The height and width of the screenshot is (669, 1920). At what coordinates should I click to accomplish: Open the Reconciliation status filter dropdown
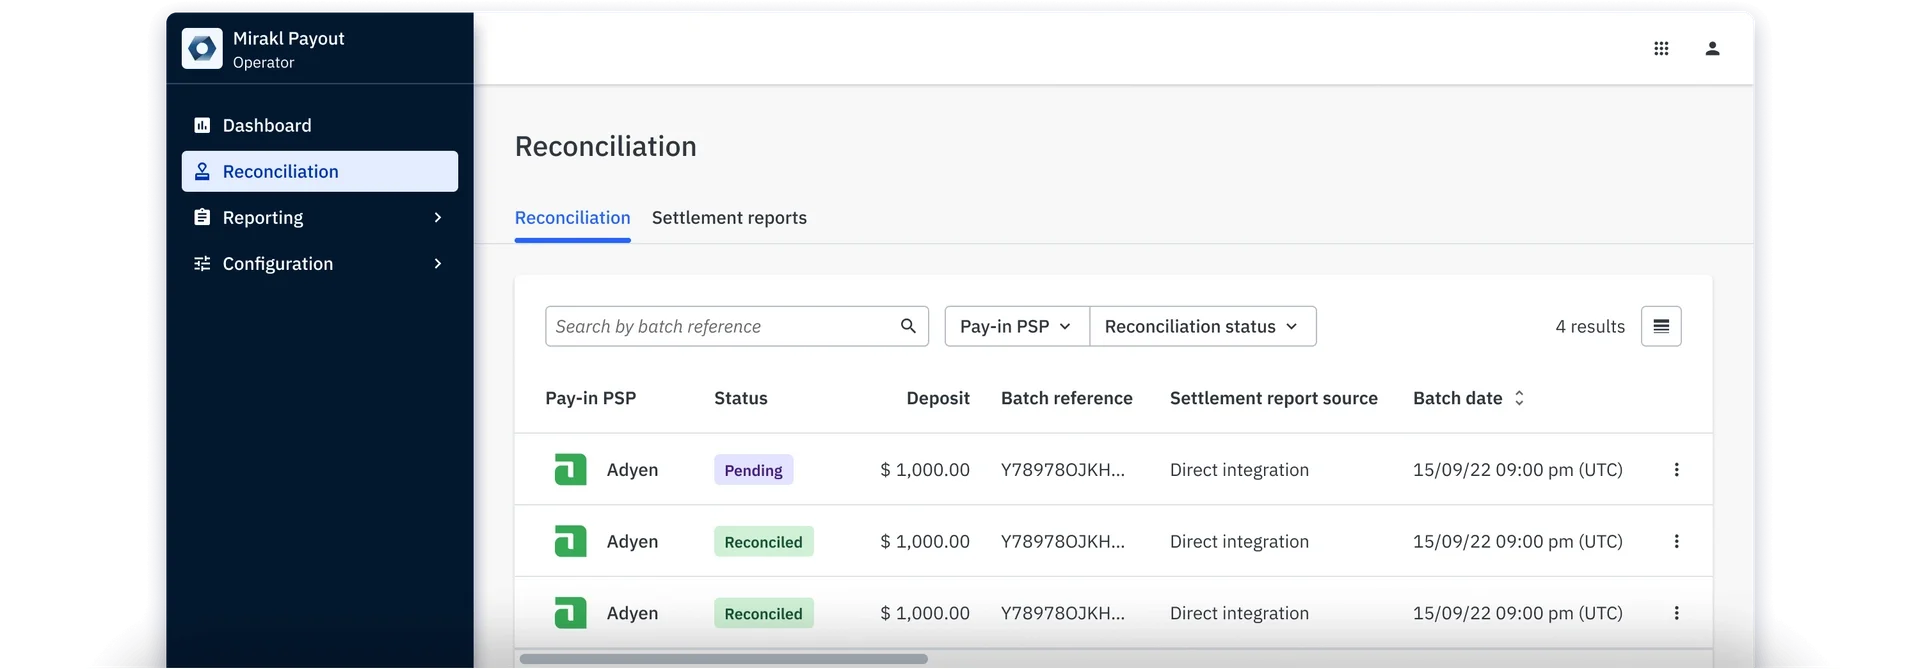[x=1202, y=327]
